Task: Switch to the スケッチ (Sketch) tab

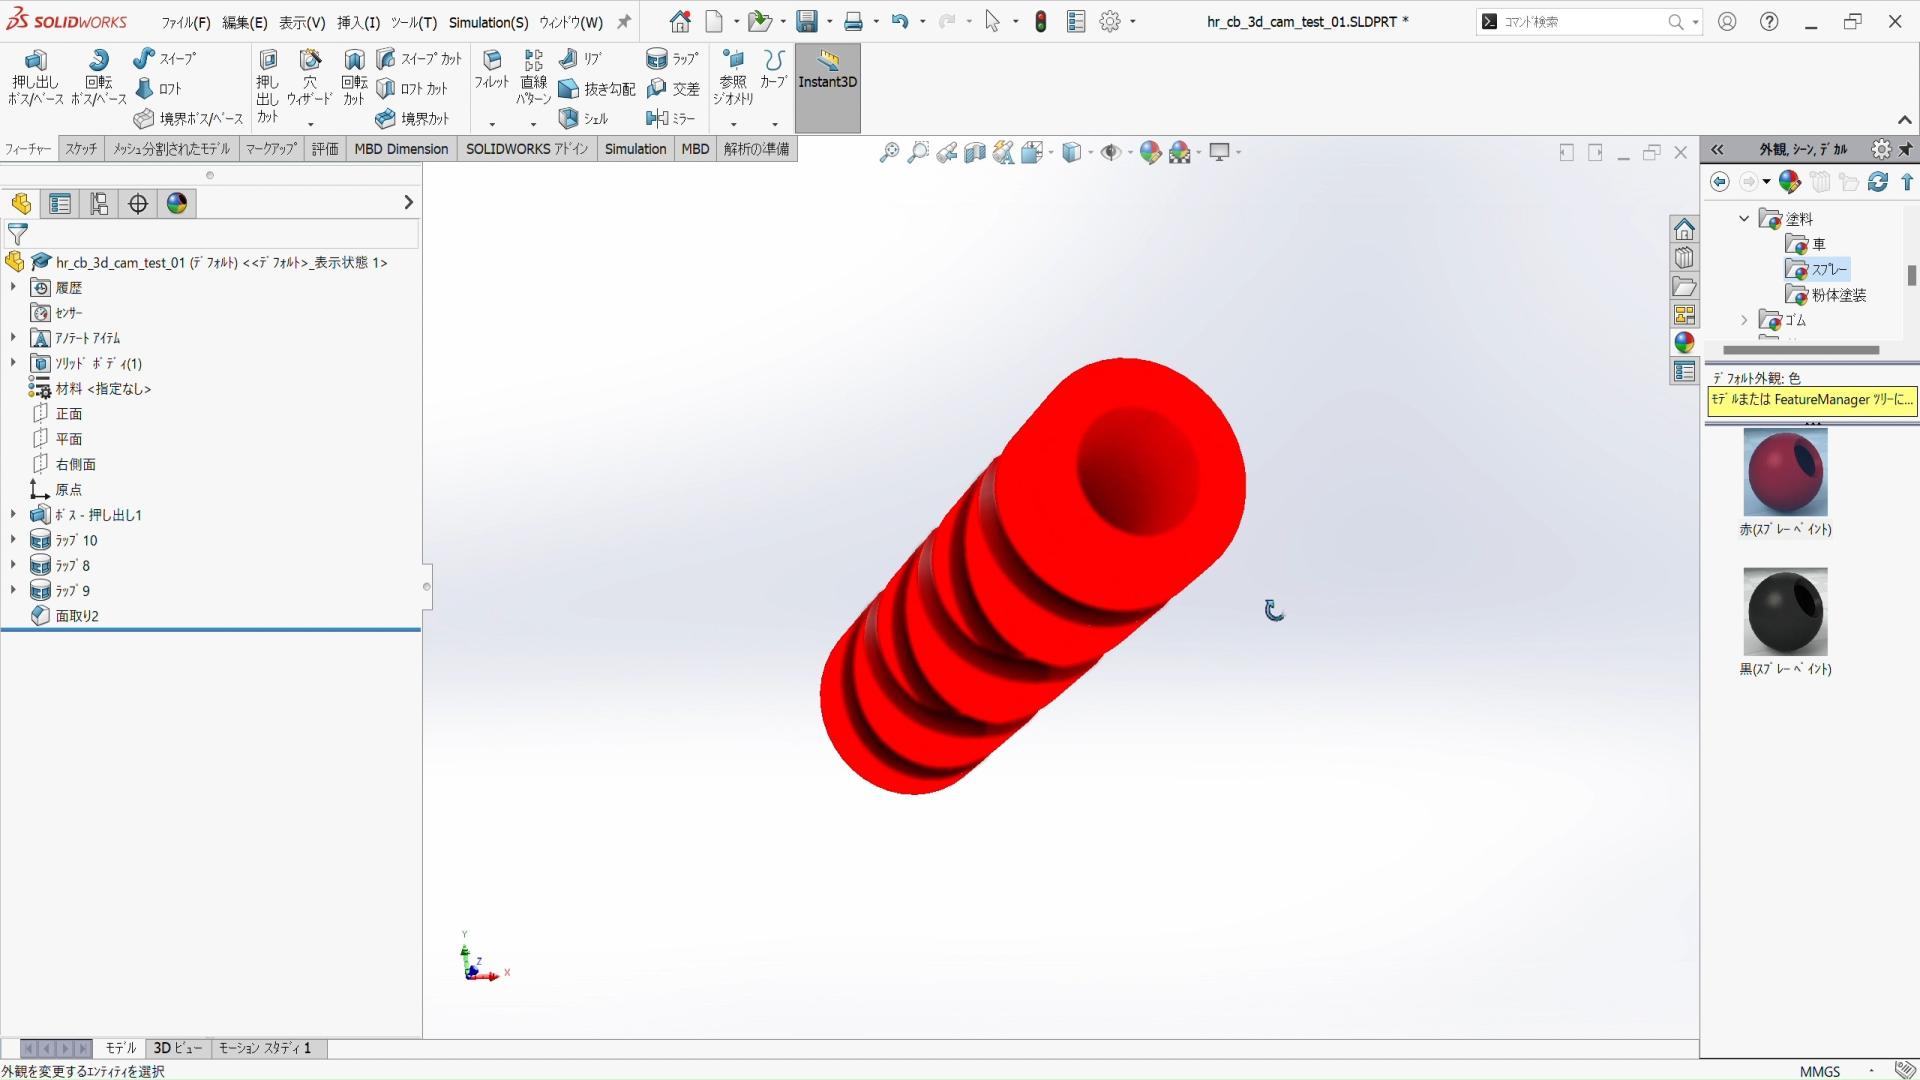Action: (81, 149)
